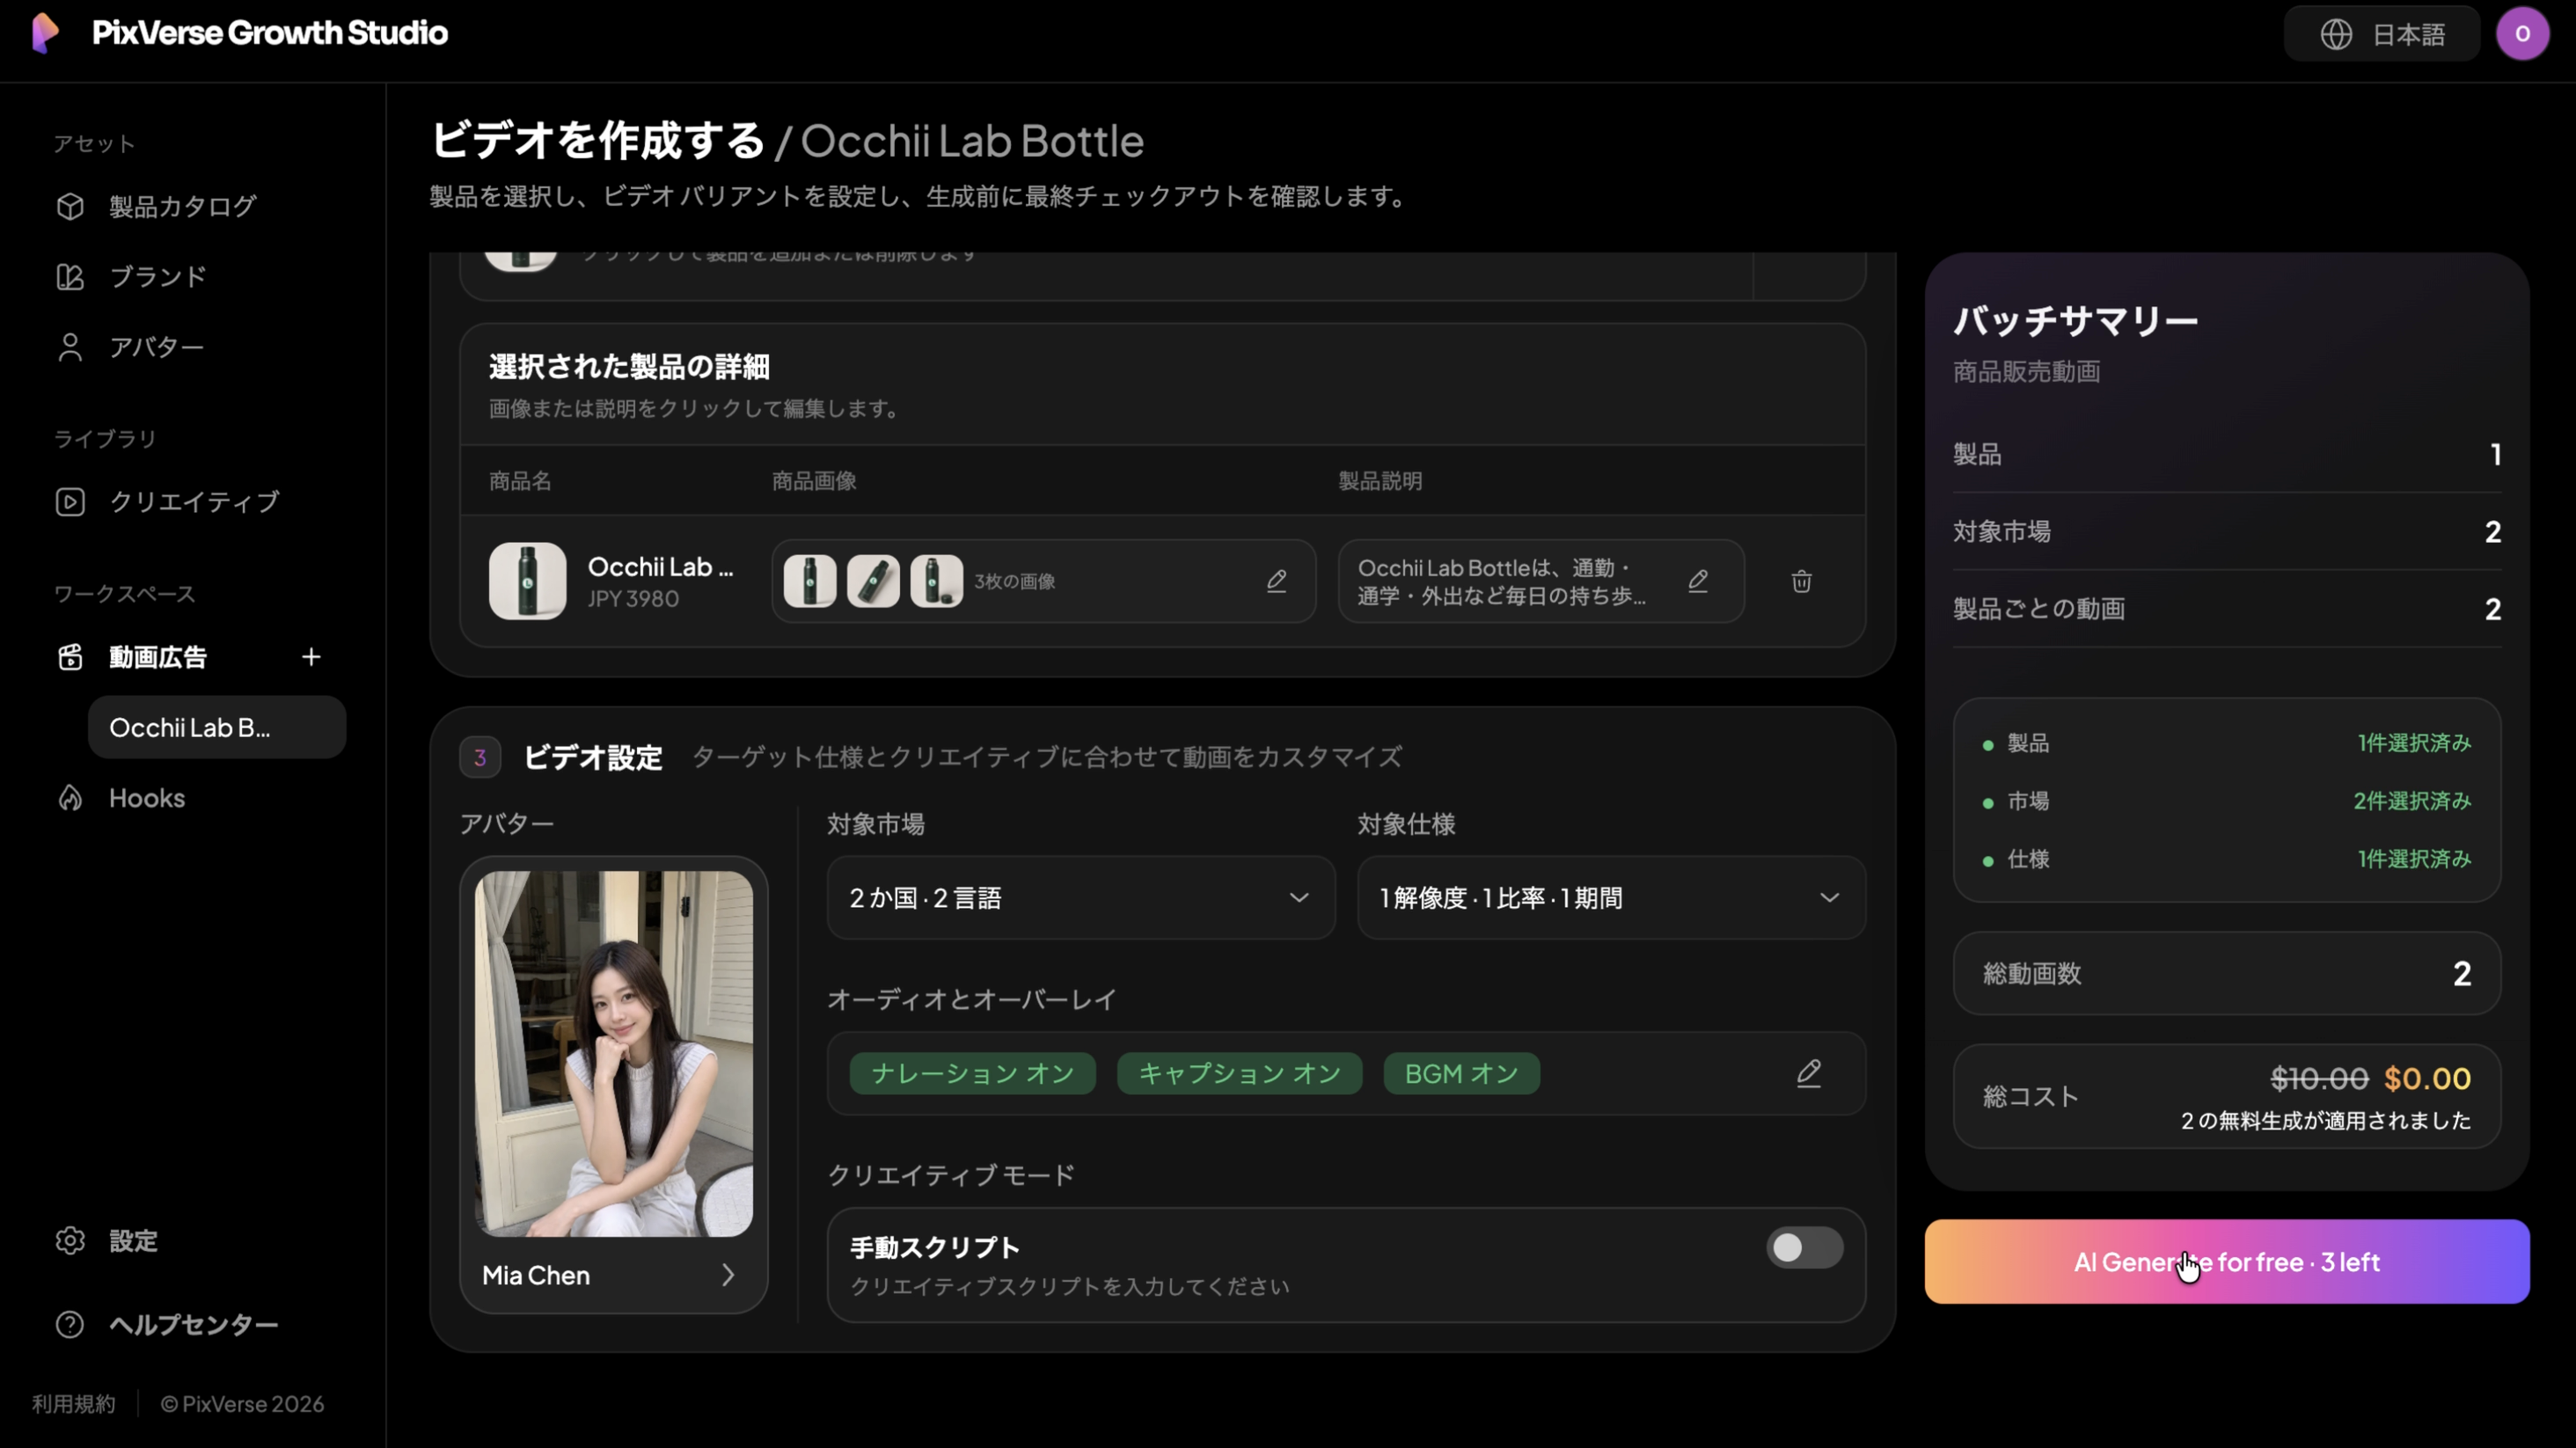Click the アバター person icon
The width and height of the screenshot is (2576, 1448).
[70, 347]
